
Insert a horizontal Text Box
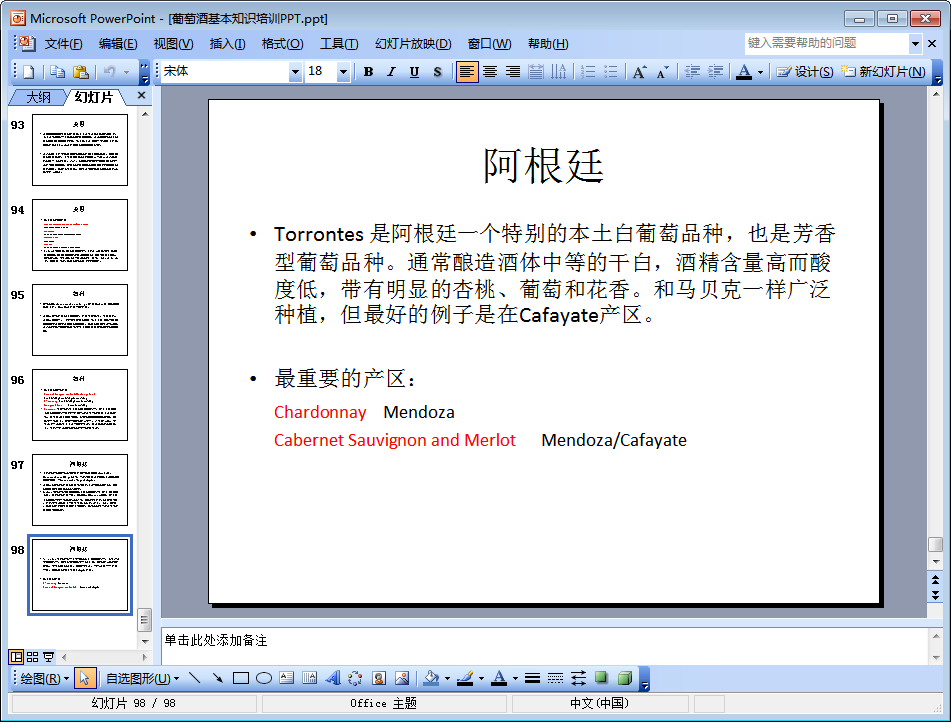[287, 678]
